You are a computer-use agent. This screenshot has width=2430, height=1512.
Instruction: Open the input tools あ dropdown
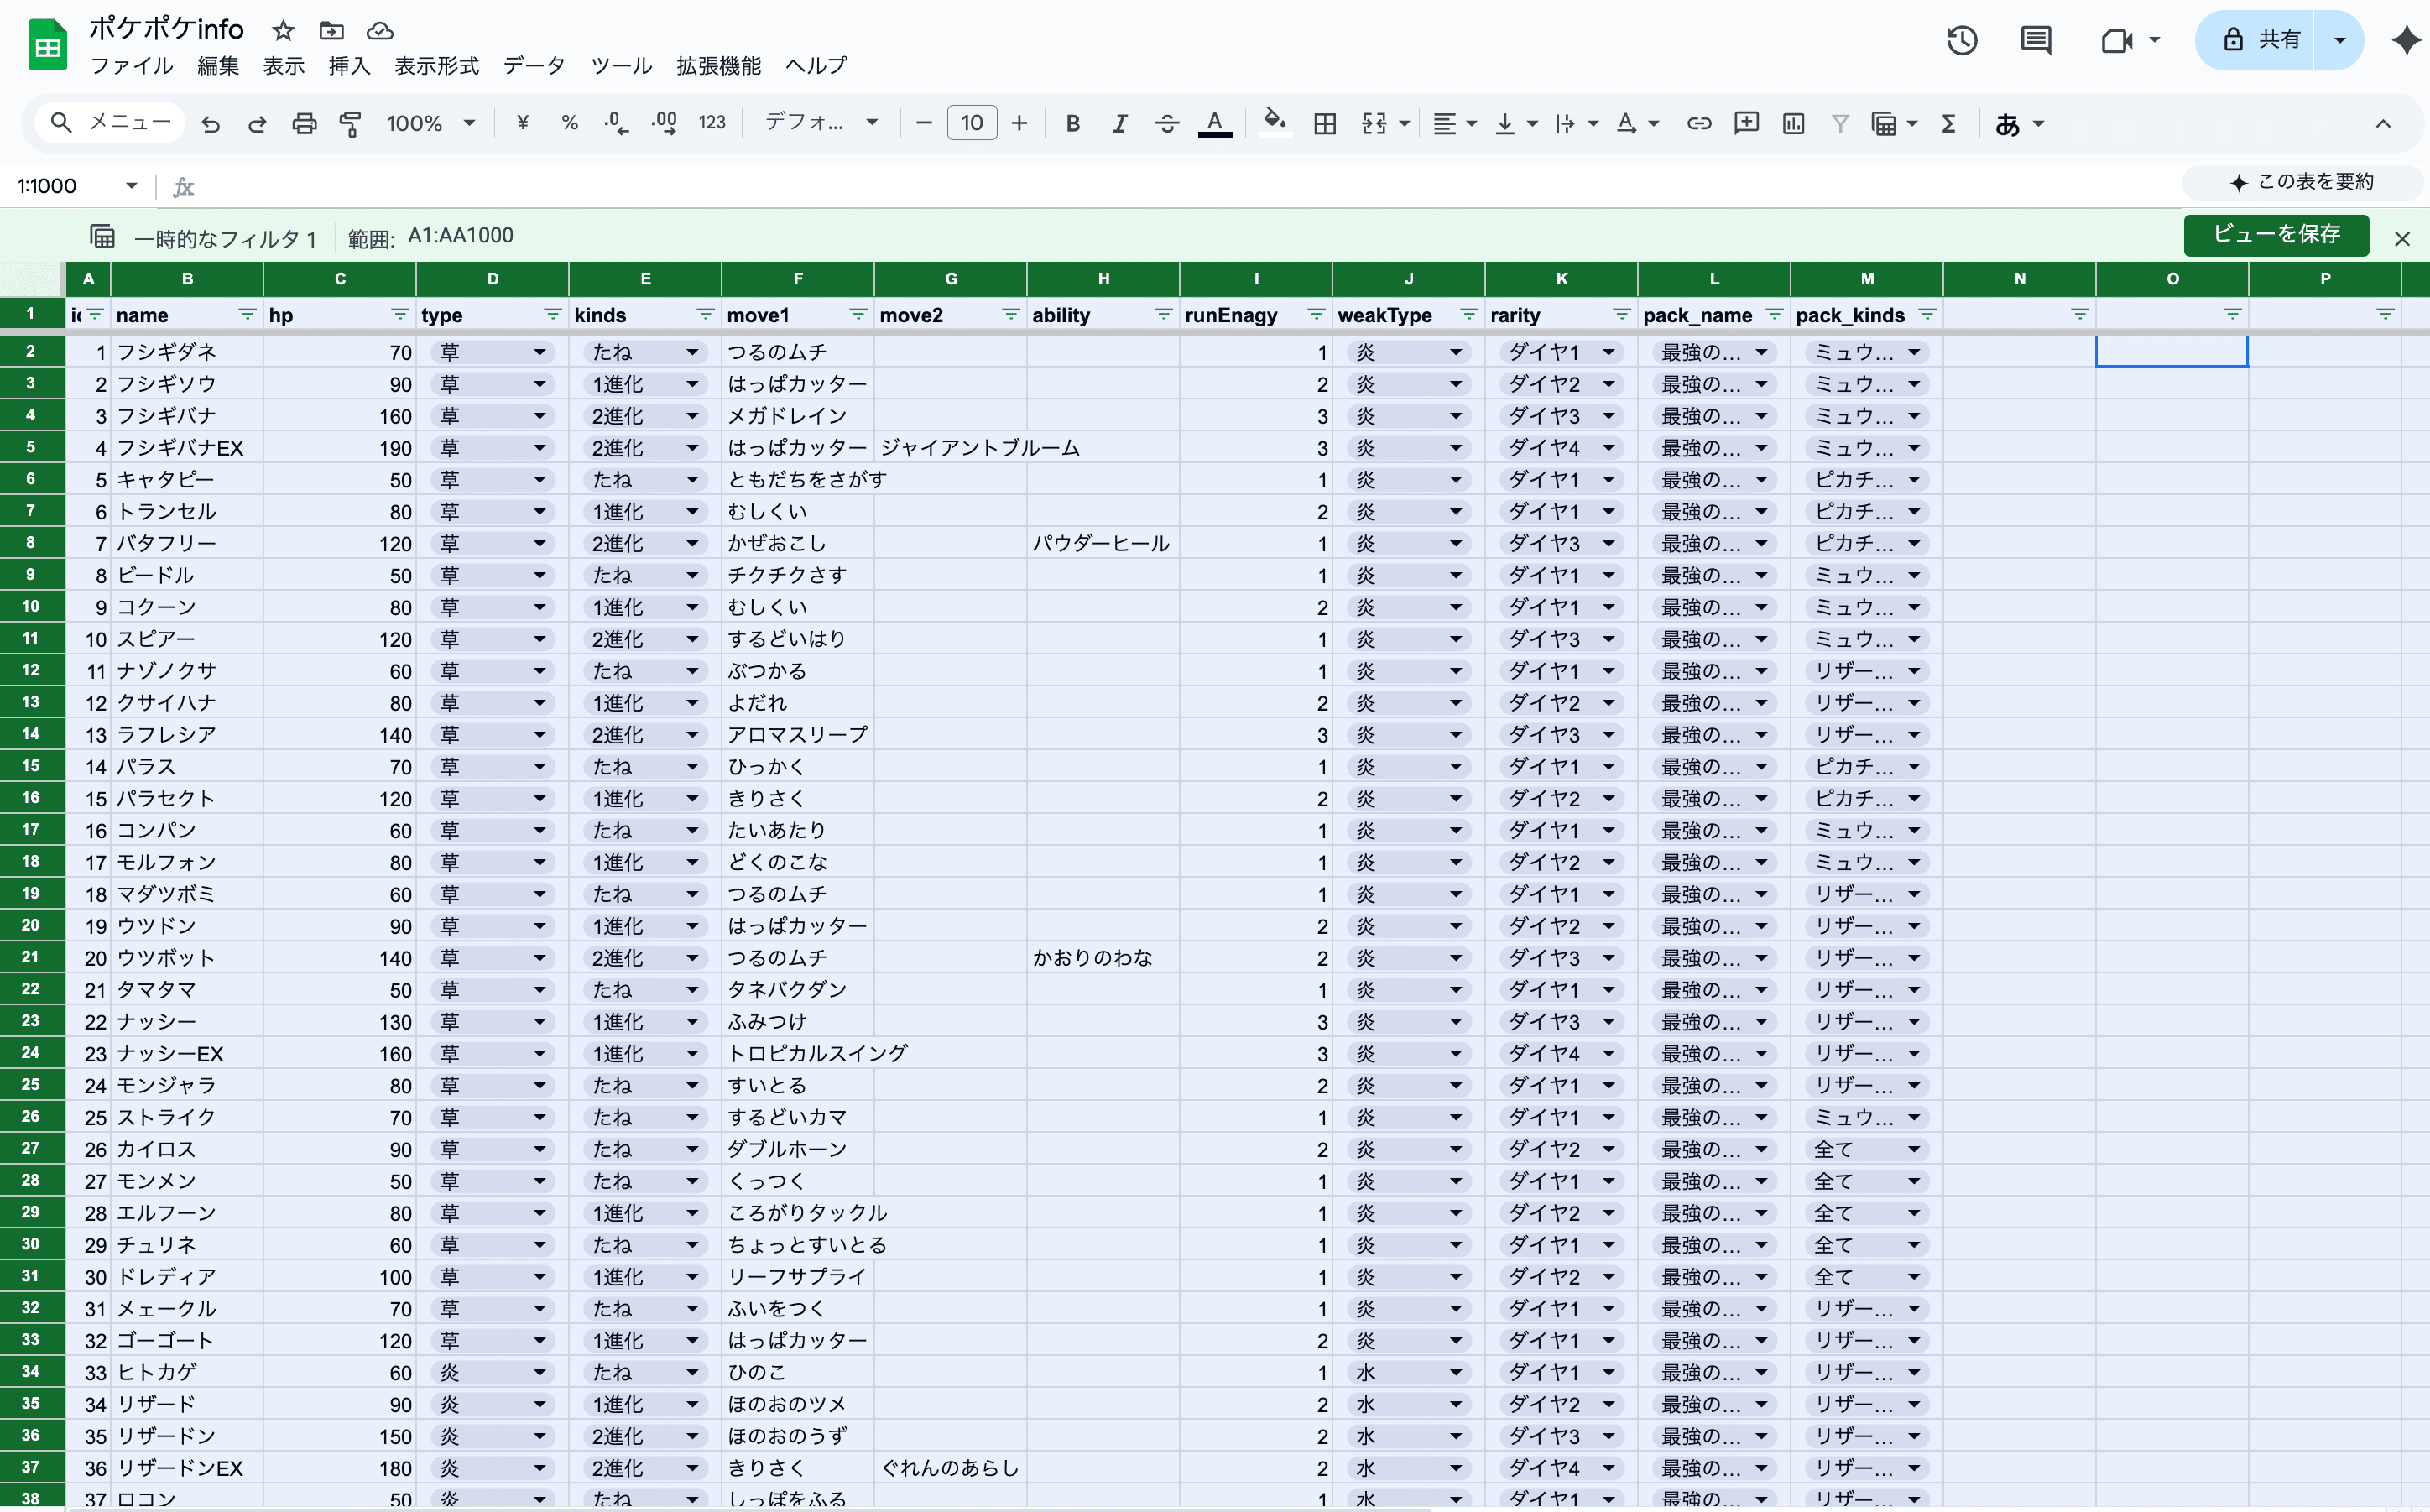(2019, 124)
